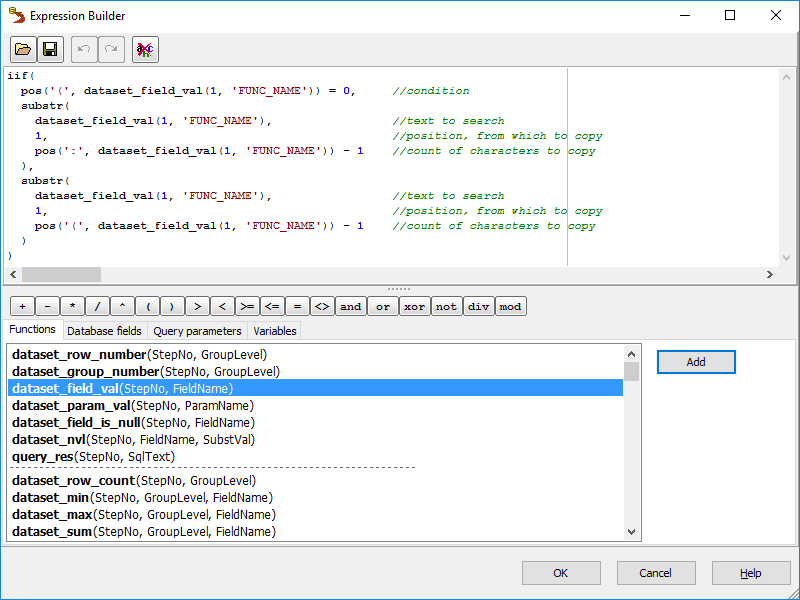Select dataset_param_val in the functions list
Viewport: 800px width, 600px height.
[x=132, y=406]
